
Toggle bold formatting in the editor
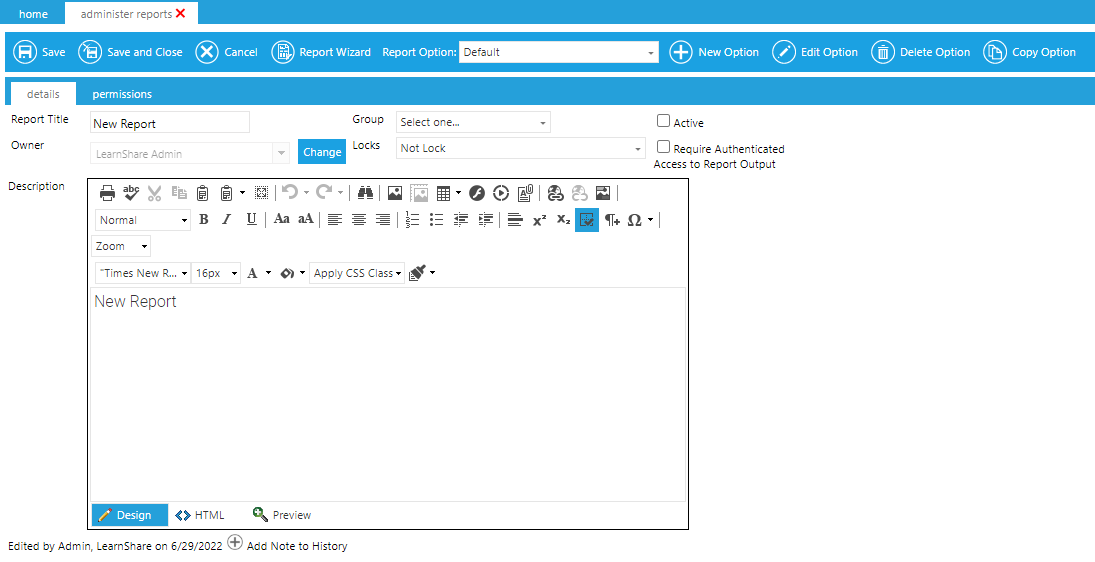click(204, 220)
